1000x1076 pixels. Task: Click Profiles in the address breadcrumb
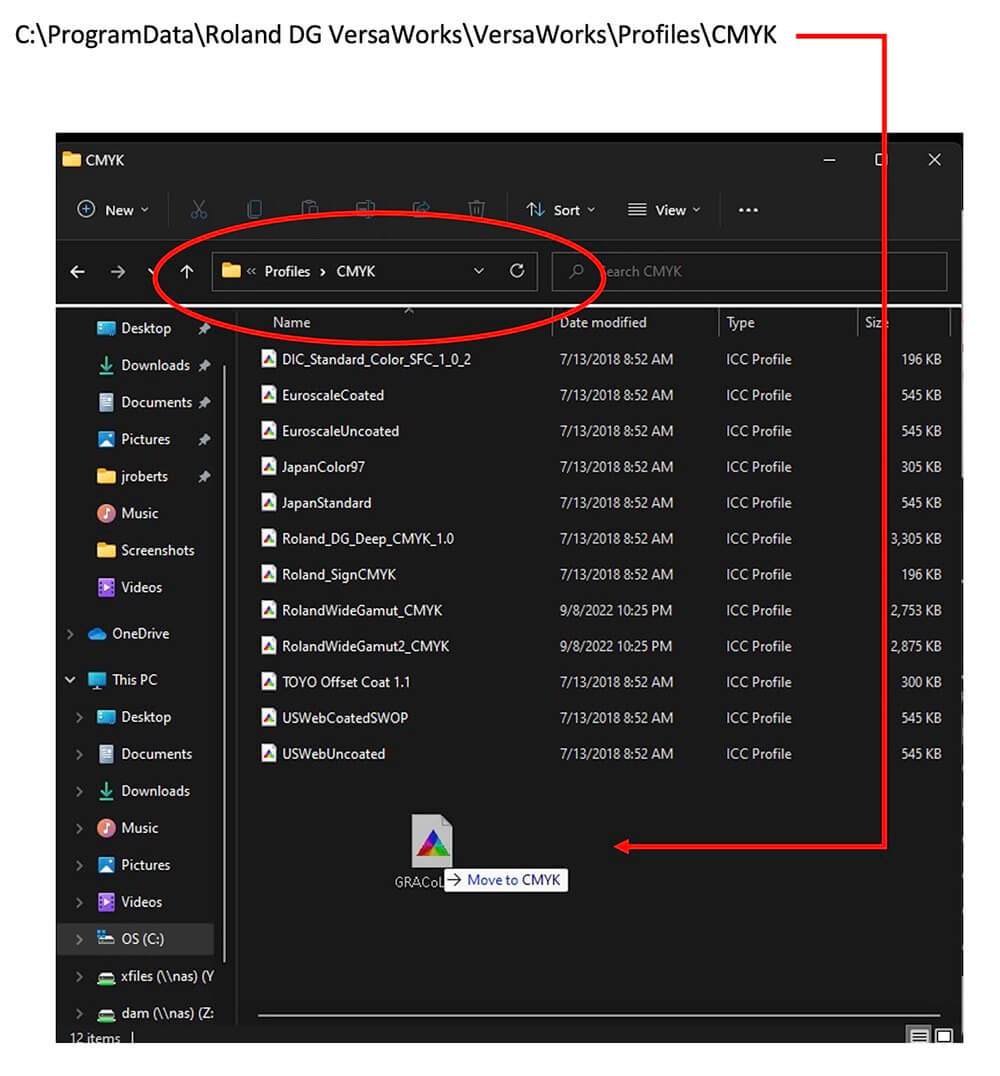tap(288, 272)
